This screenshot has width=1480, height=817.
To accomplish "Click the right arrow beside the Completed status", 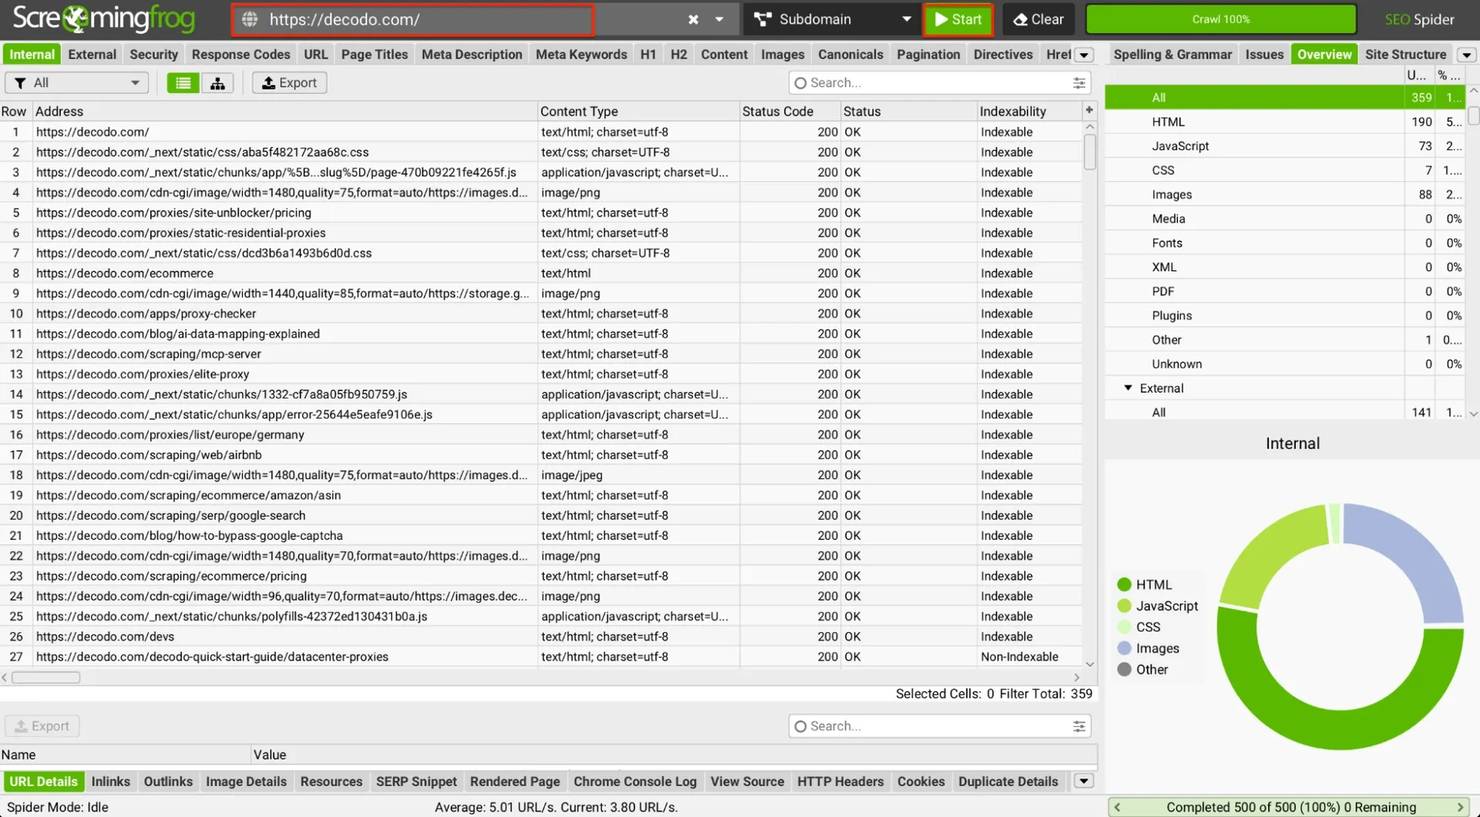I will [1460, 807].
